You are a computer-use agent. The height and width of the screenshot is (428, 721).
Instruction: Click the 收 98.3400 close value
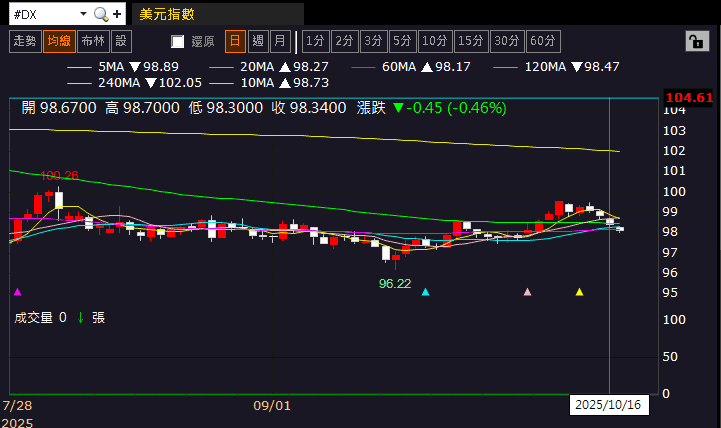point(309,108)
